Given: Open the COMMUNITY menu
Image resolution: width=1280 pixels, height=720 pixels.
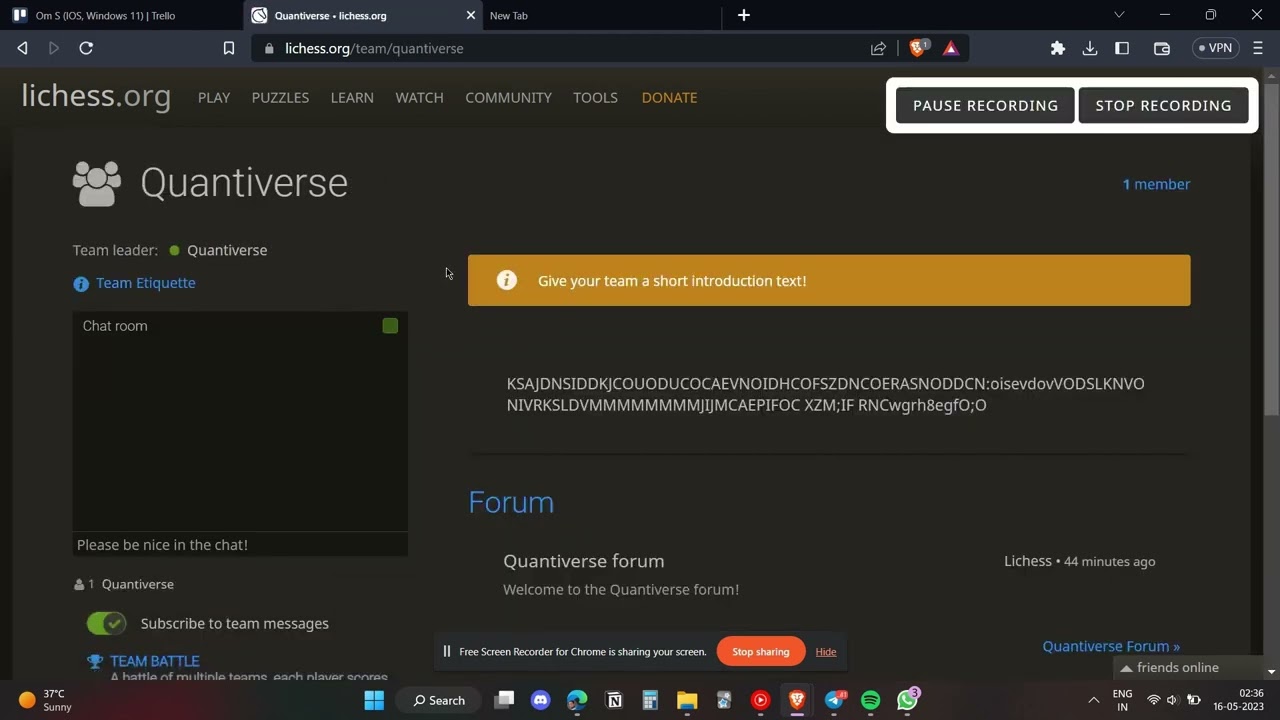Looking at the screenshot, I should pos(508,97).
